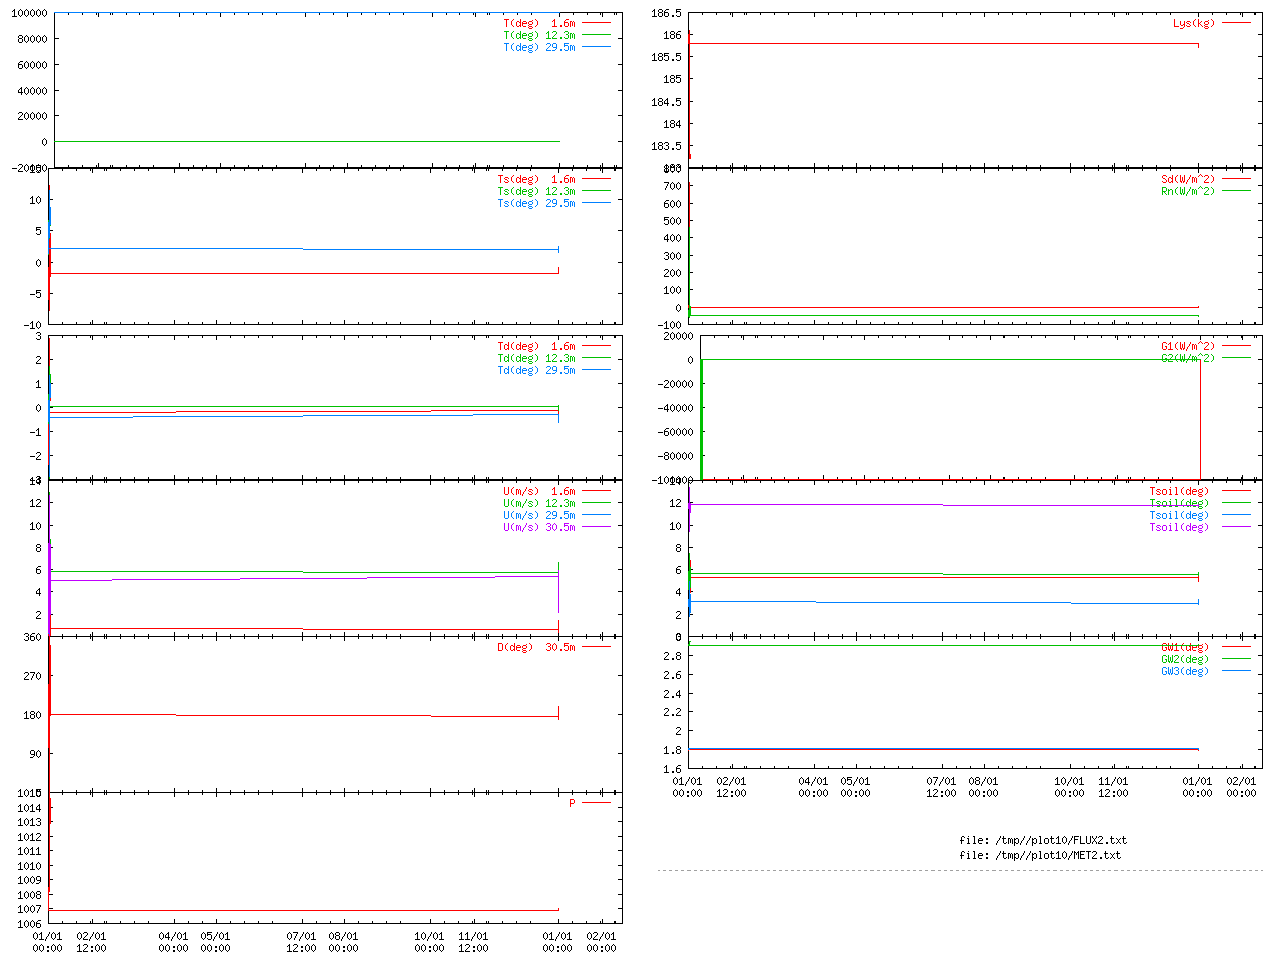Click the 'T(deg) 29.5m' legend label
Image resolution: width=1280 pixels, height=960 pixels.
pyautogui.click(x=539, y=47)
